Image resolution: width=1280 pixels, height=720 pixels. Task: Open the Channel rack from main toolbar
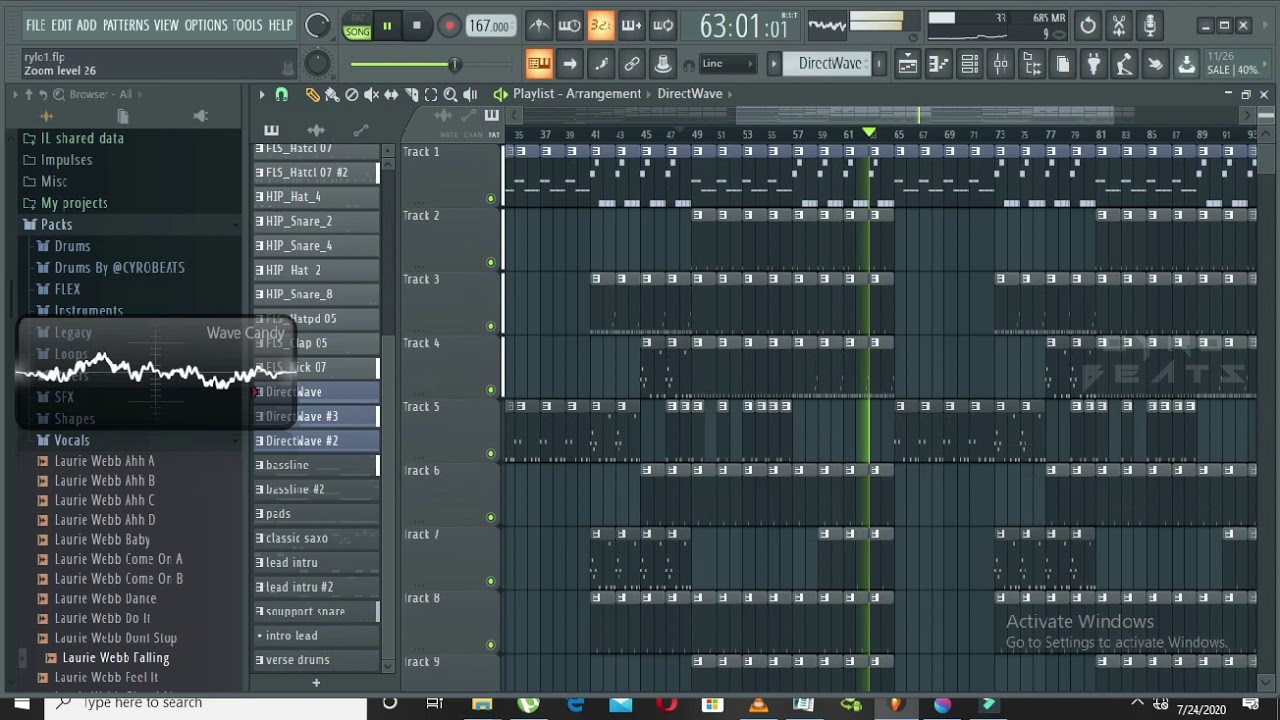pos(969,65)
